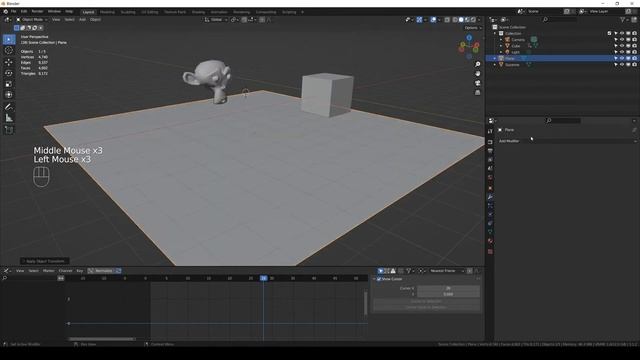
Task: Select the Rotate tool
Action: coord(9,73)
